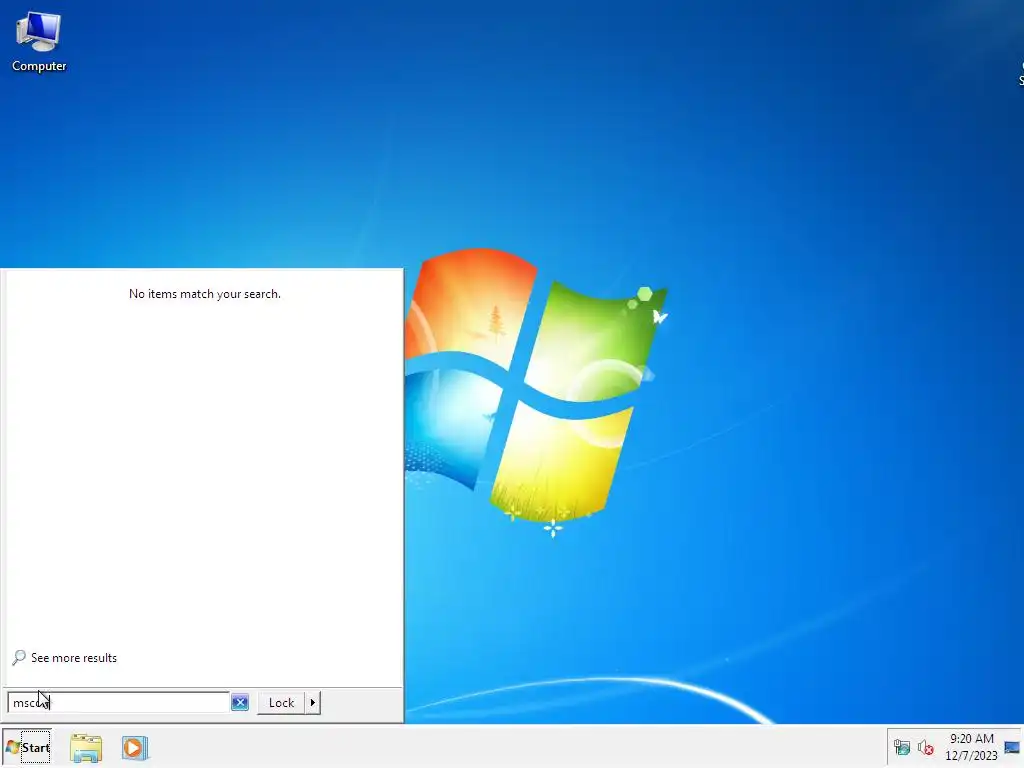Click inside the Start menu search field
Viewport: 1024px width, 768px height.
tap(119, 703)
